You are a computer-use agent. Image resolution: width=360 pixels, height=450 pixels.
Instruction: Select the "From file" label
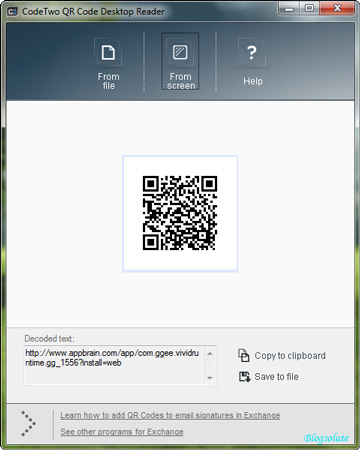pyautogui.click(x=108, y=81)
